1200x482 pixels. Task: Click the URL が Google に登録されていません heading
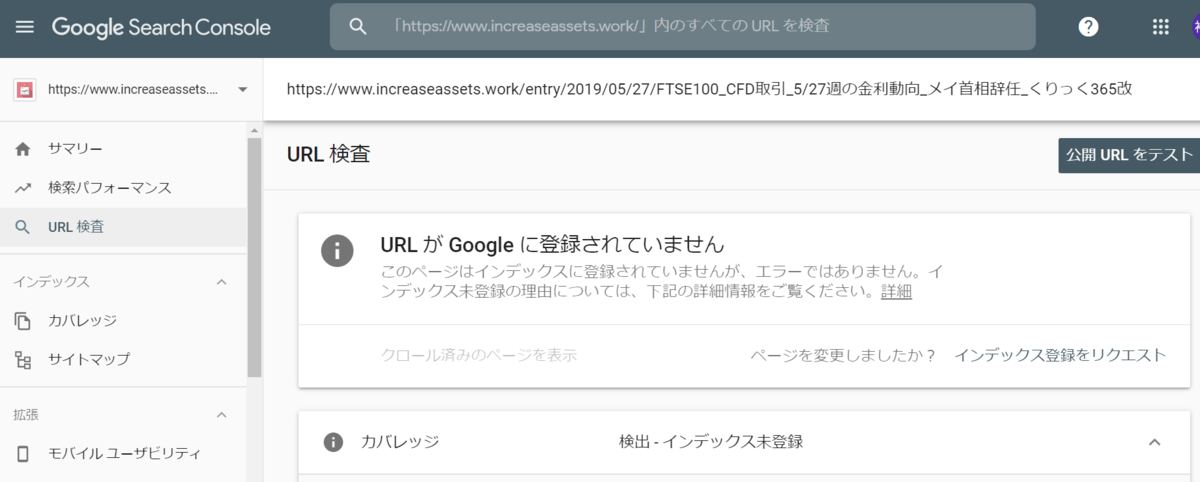click(552, 245)
